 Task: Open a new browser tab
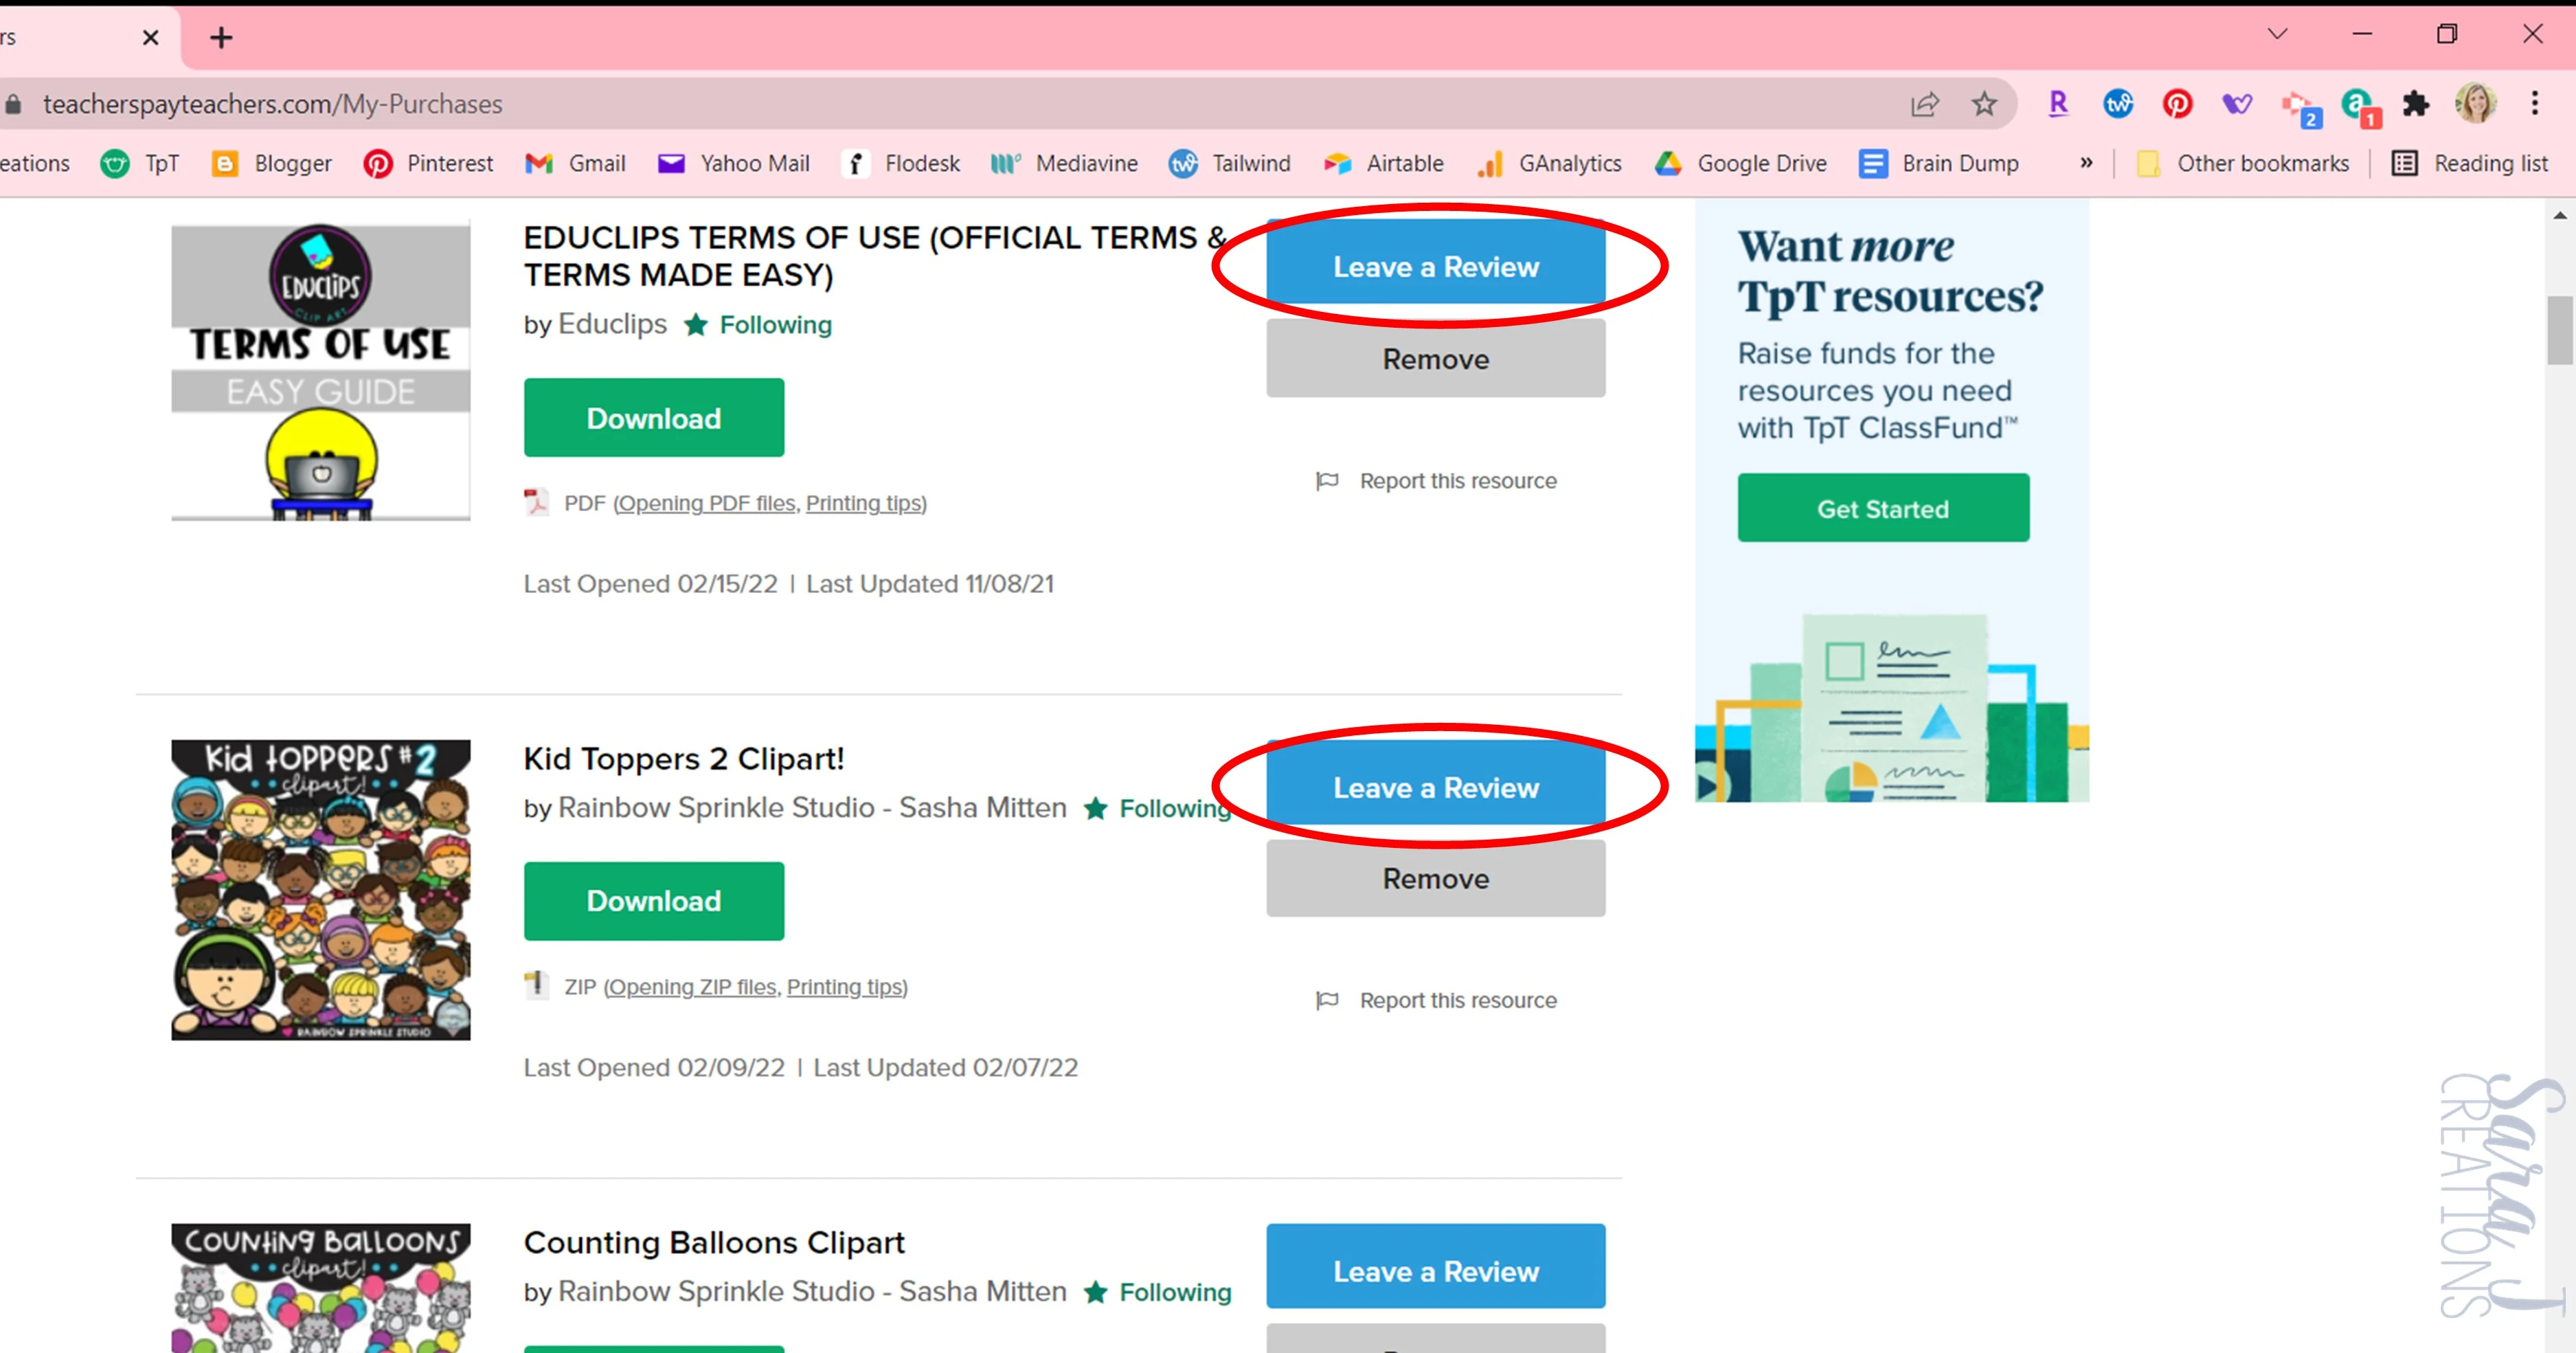(221, 38)
